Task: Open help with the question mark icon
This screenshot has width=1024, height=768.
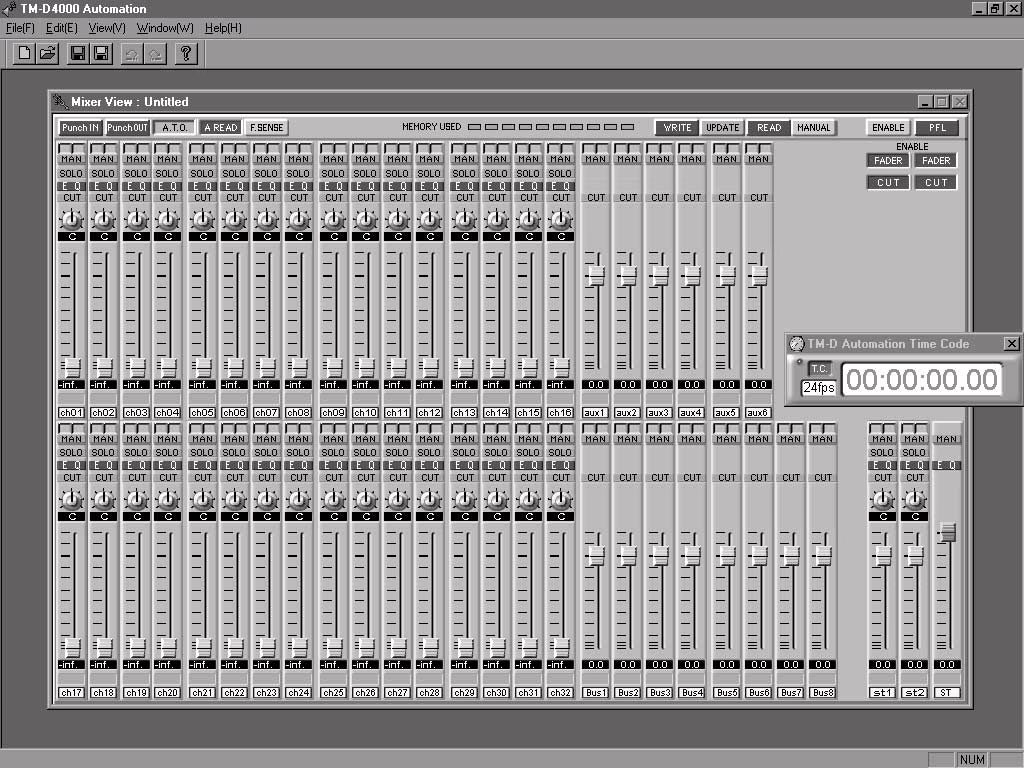Action: [186, 54]
